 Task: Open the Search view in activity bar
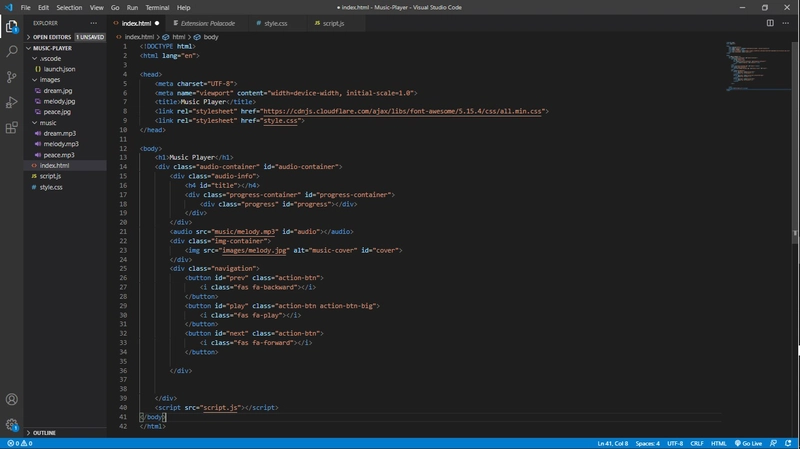pyautogui.click(x=12, y=50)
